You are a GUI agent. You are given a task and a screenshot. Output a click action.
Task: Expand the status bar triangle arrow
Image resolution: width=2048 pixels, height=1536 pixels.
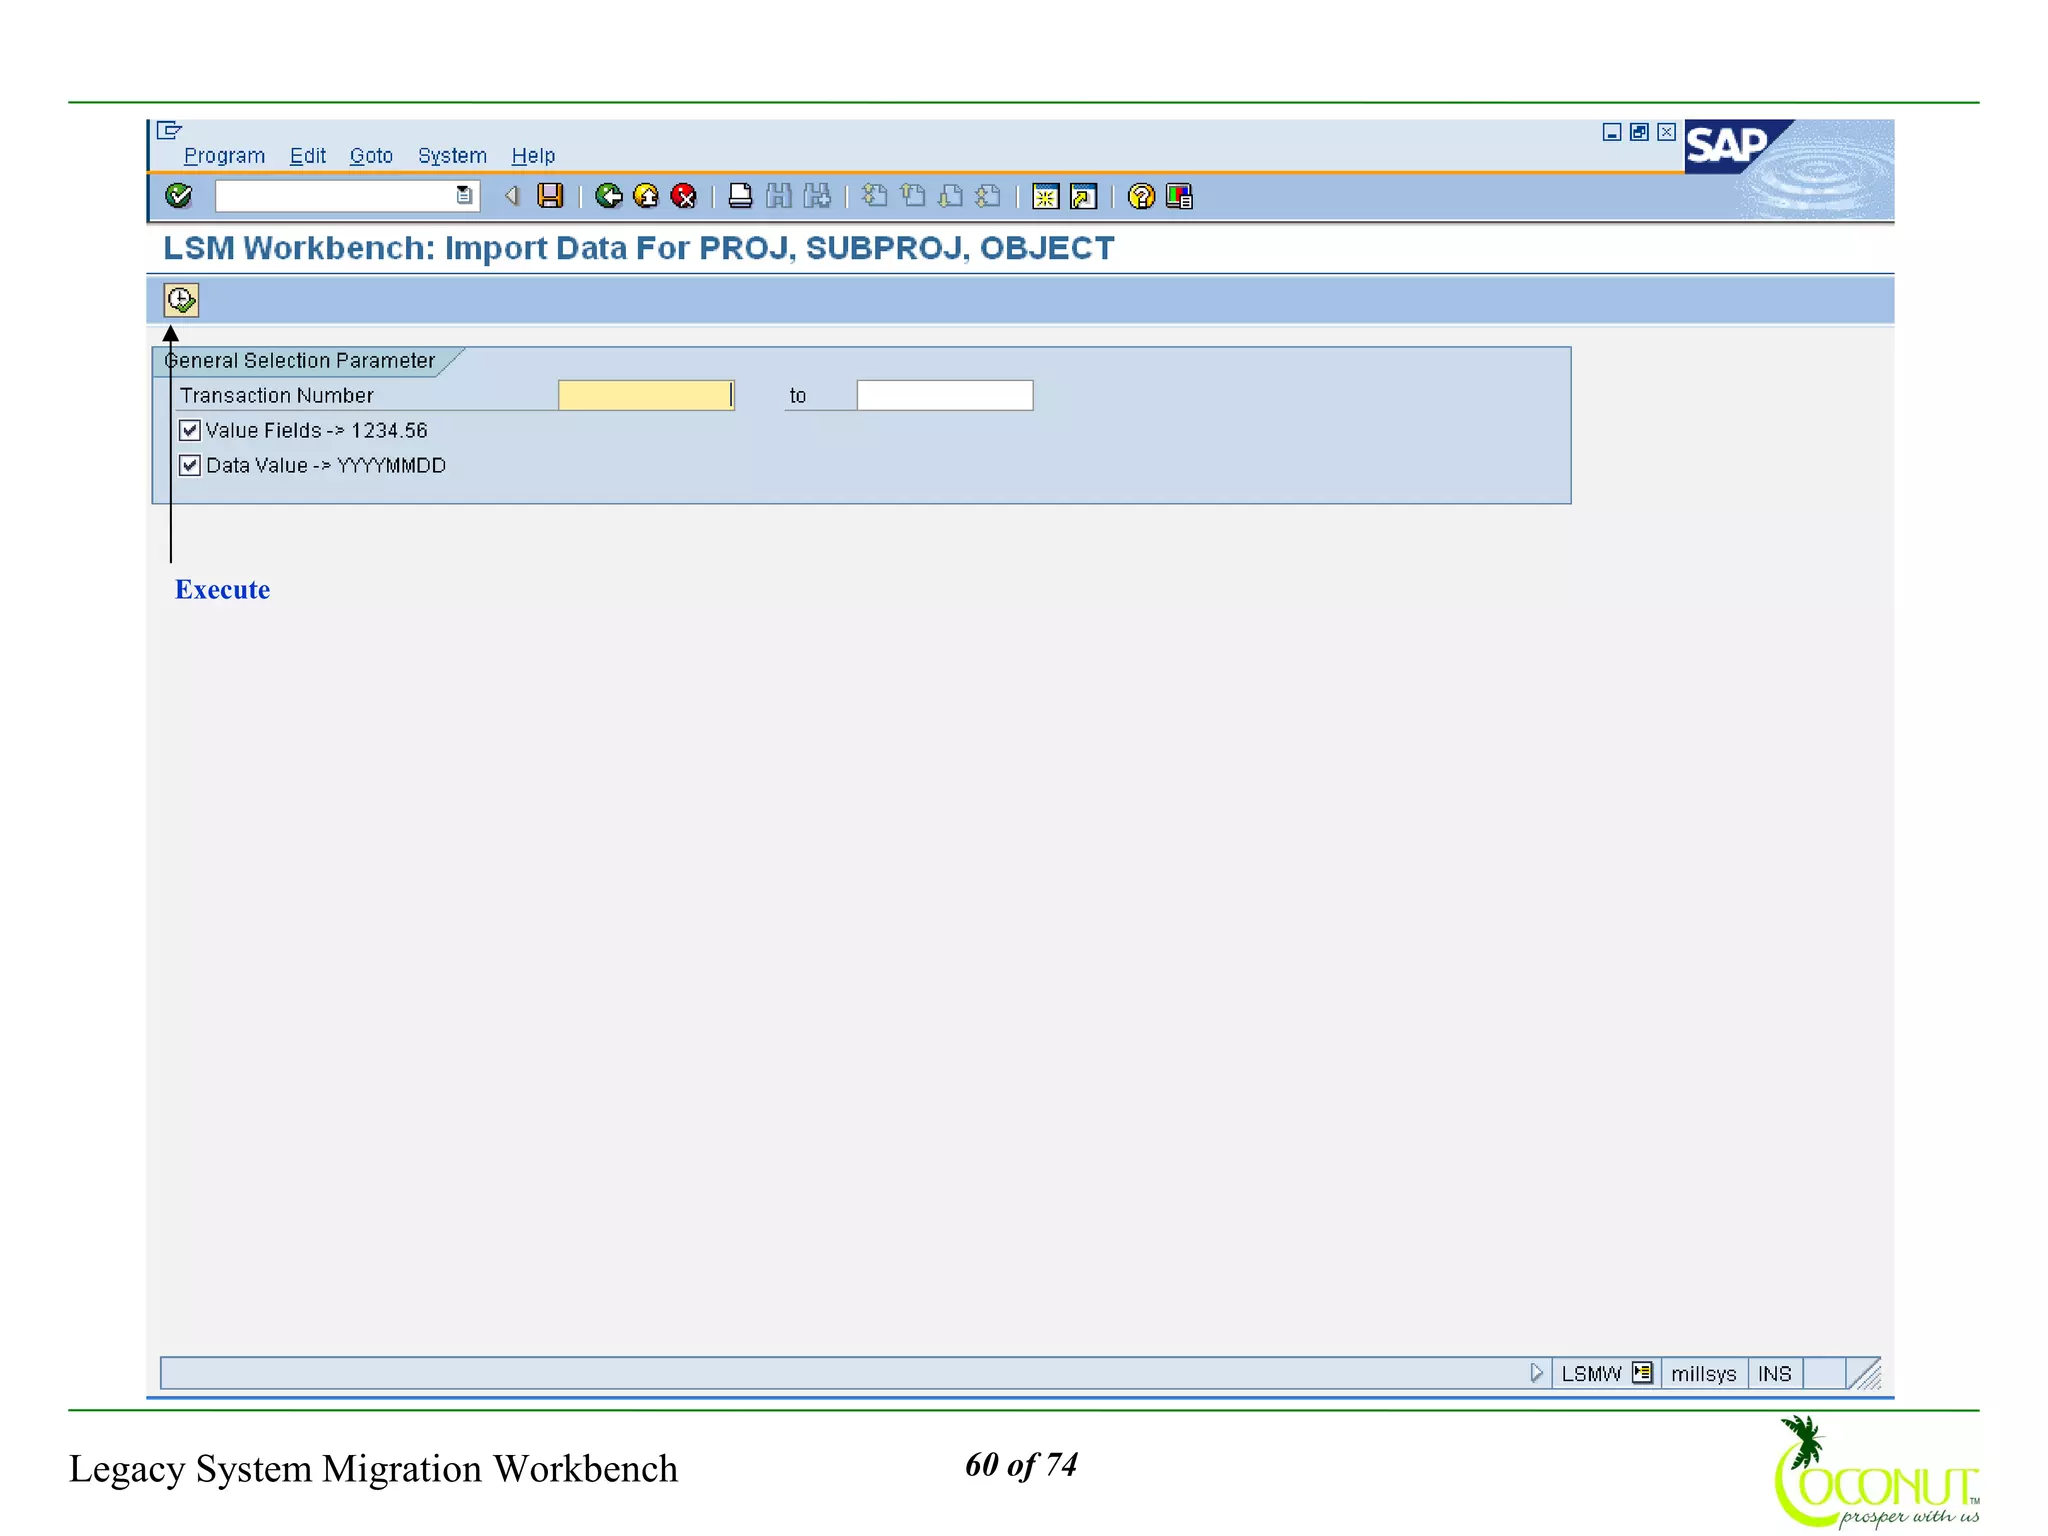[x=1536, y=1373]
